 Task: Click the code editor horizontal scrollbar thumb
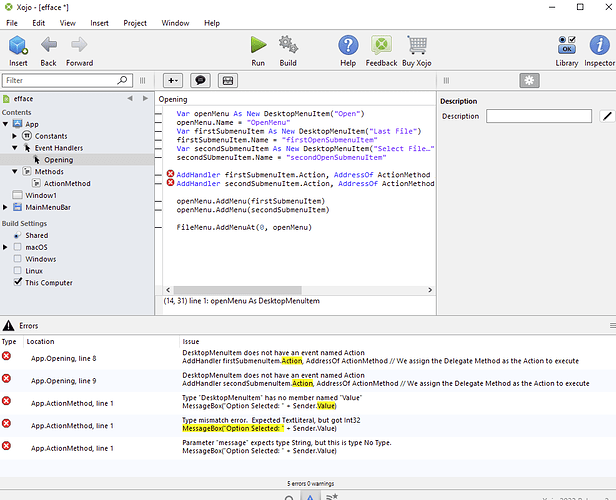[x=238, y=290]
